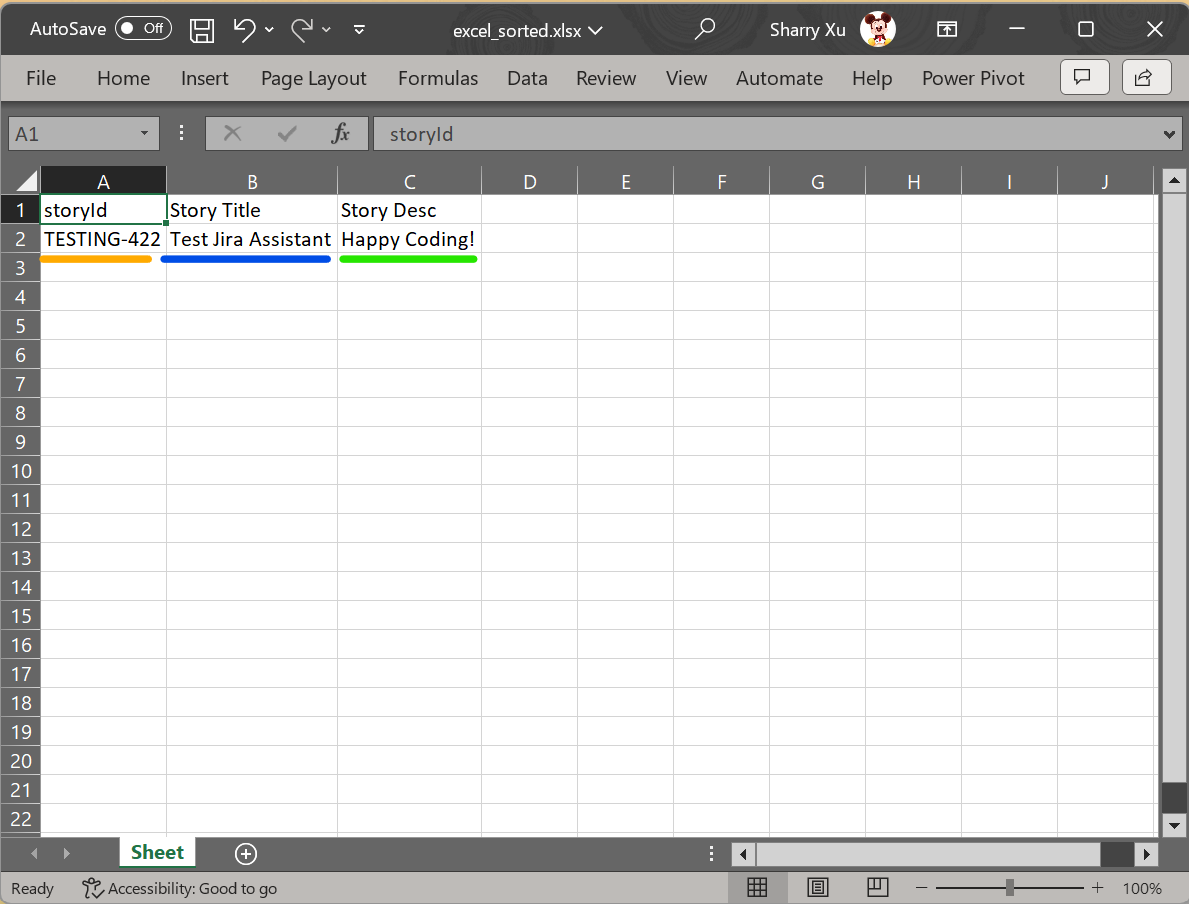Select cell with TESTING-422
The width and height of the screenshot is (1189, 904).
pos(103,239)
